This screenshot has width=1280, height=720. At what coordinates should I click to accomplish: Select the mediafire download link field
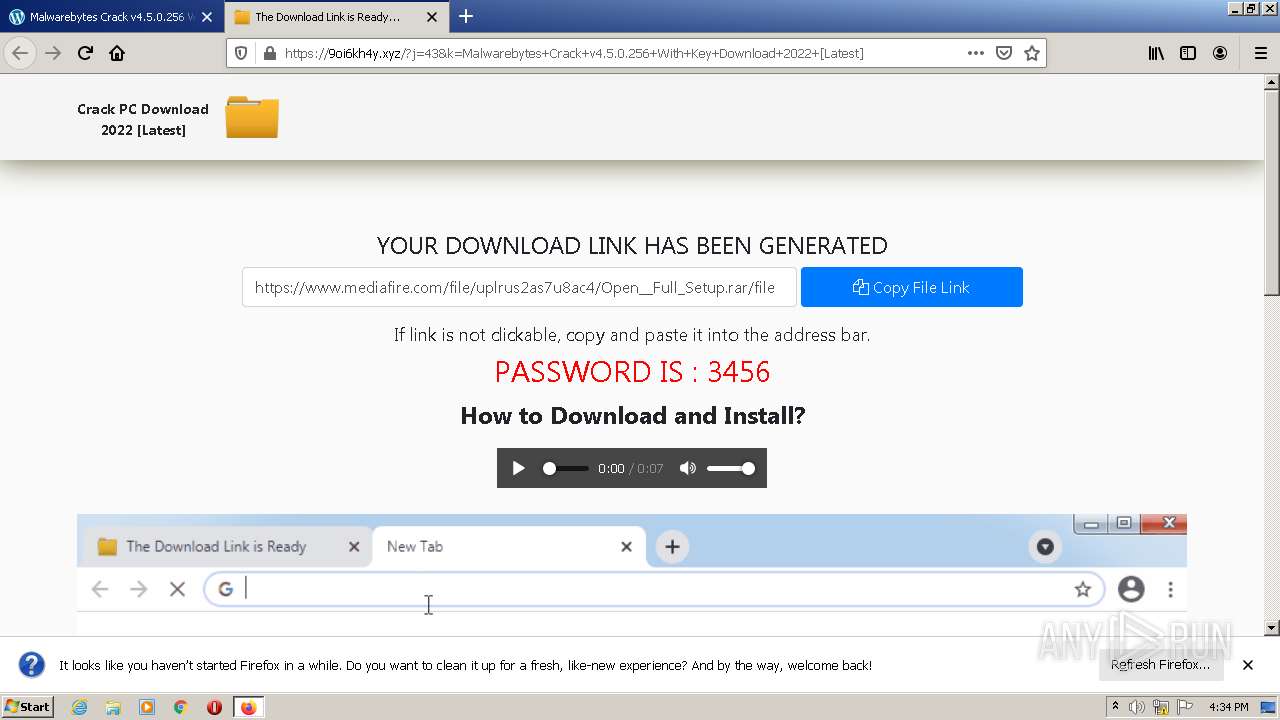point(519,287)
